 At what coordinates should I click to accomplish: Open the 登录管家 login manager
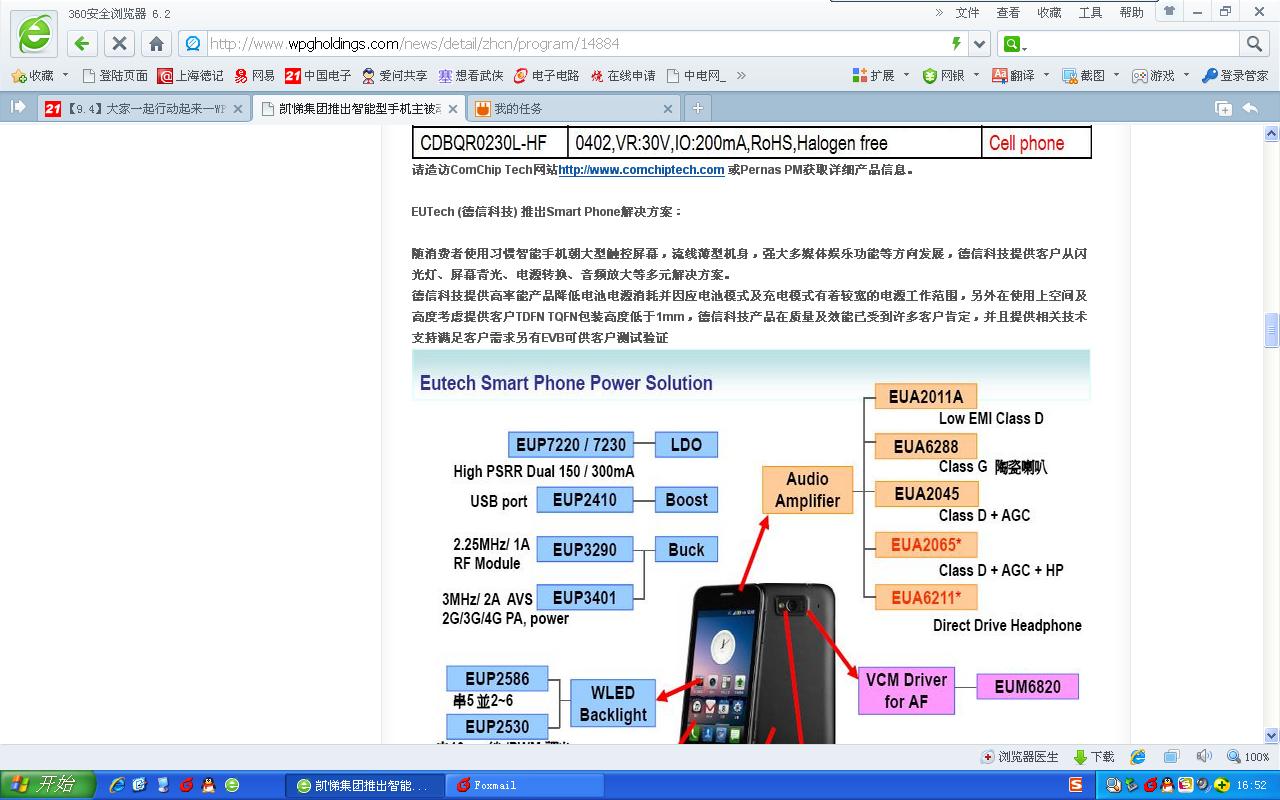(x=1235, y=75)
